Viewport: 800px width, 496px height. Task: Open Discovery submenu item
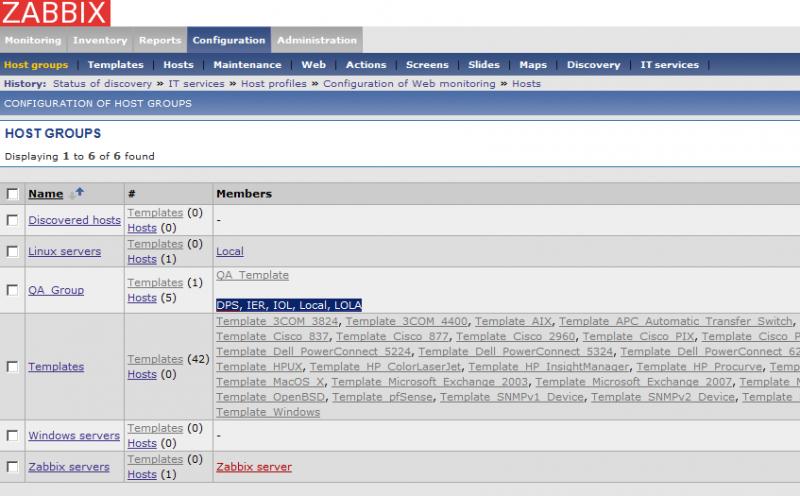tap(593, 65)
